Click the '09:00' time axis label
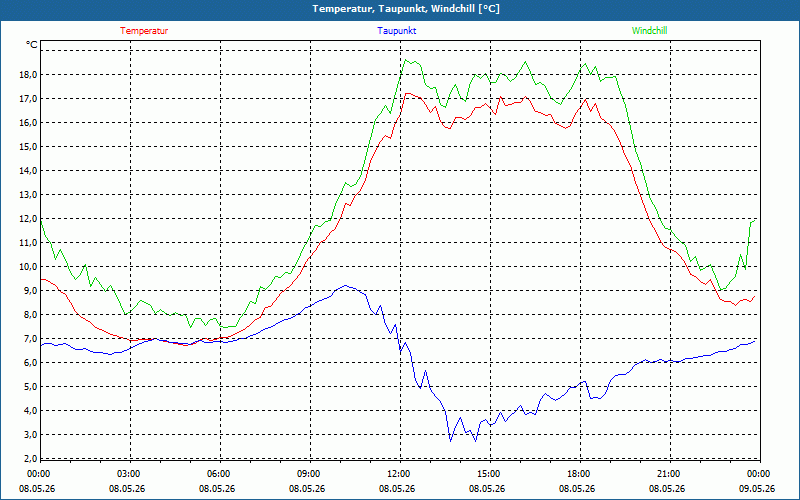Image resolution: width=800 pixels, height=500 pixels. click(307, 474)
